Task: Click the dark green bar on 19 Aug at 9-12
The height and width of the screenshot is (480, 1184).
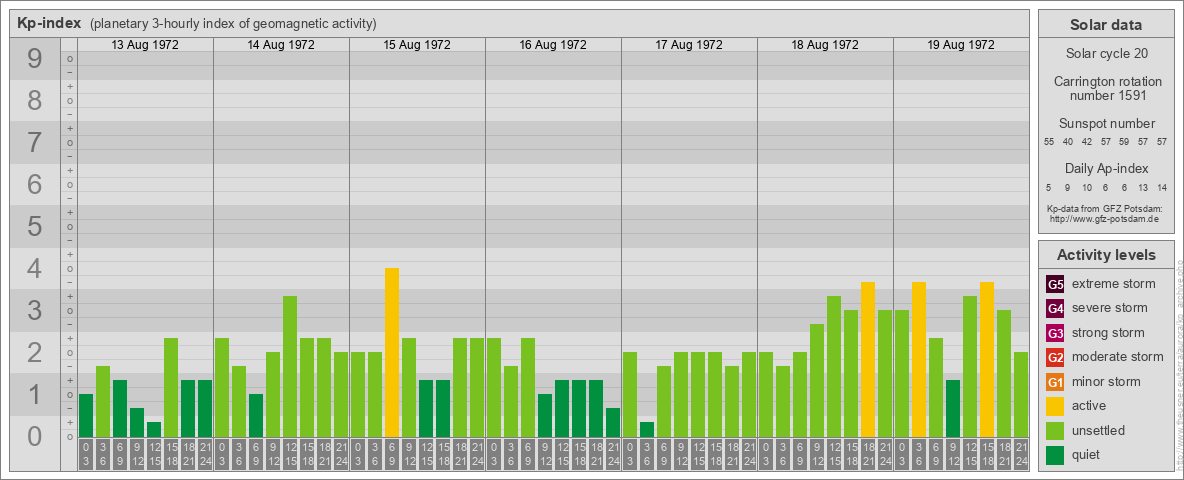Action: (x=952, y=408)
